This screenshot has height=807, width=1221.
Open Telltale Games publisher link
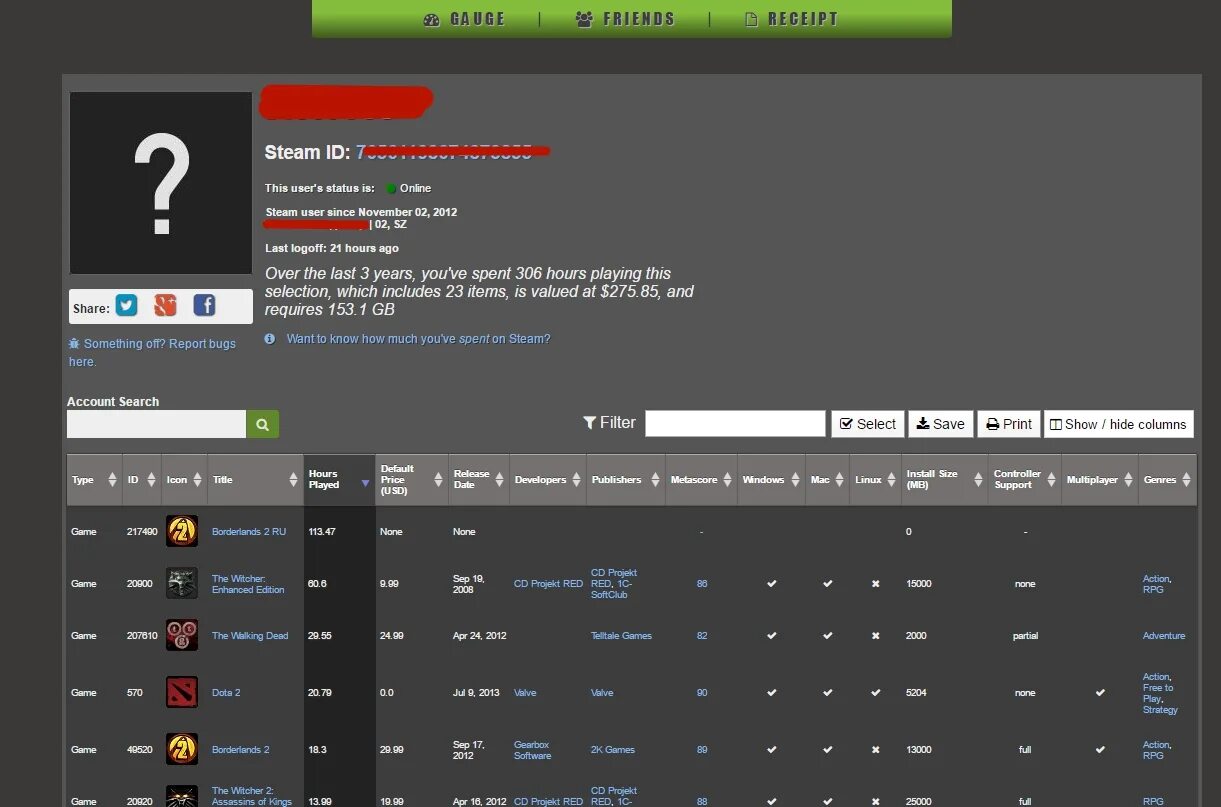[622, 636]
